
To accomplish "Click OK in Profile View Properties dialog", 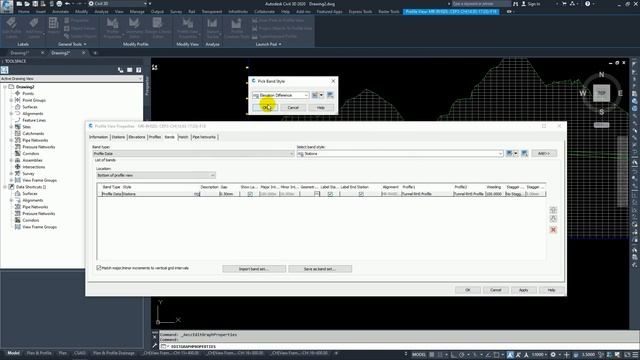I will [x=468, y=290].
